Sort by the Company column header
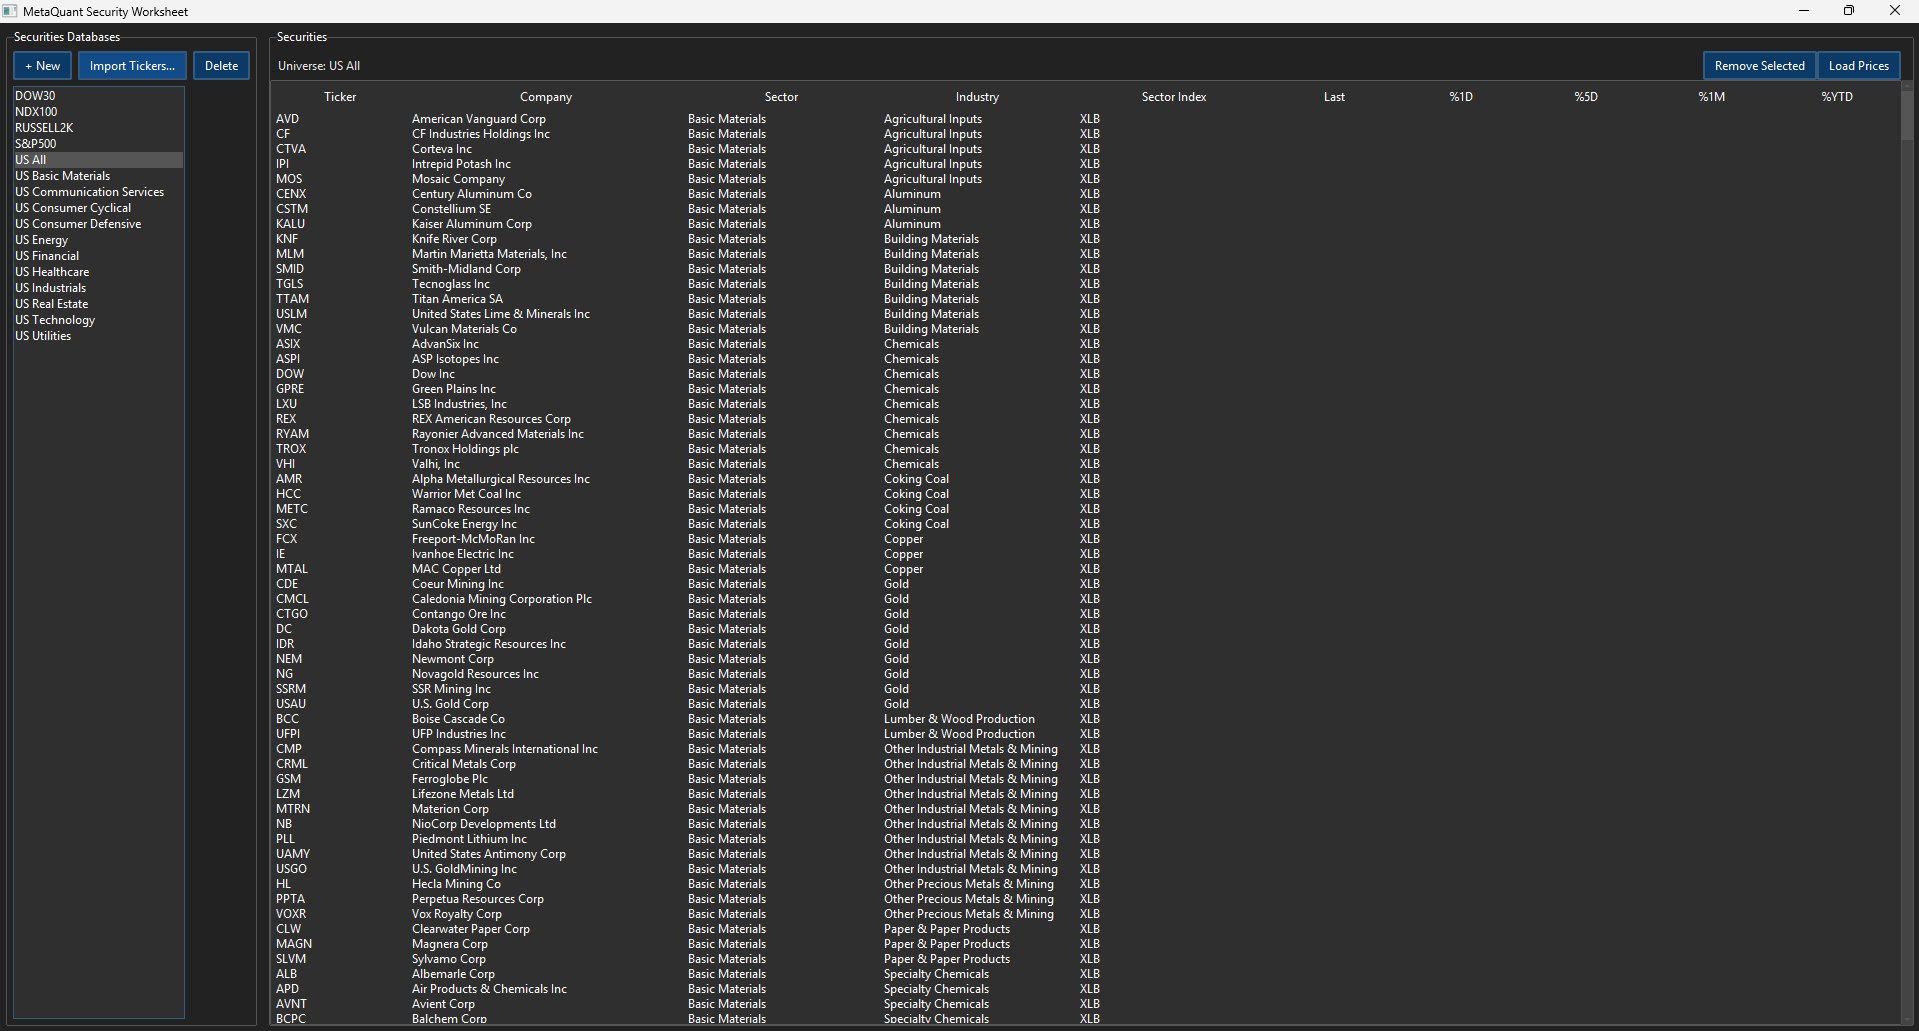This screenshot has height=1031, width=1919. pyautogui.click(x=546, y=97)
